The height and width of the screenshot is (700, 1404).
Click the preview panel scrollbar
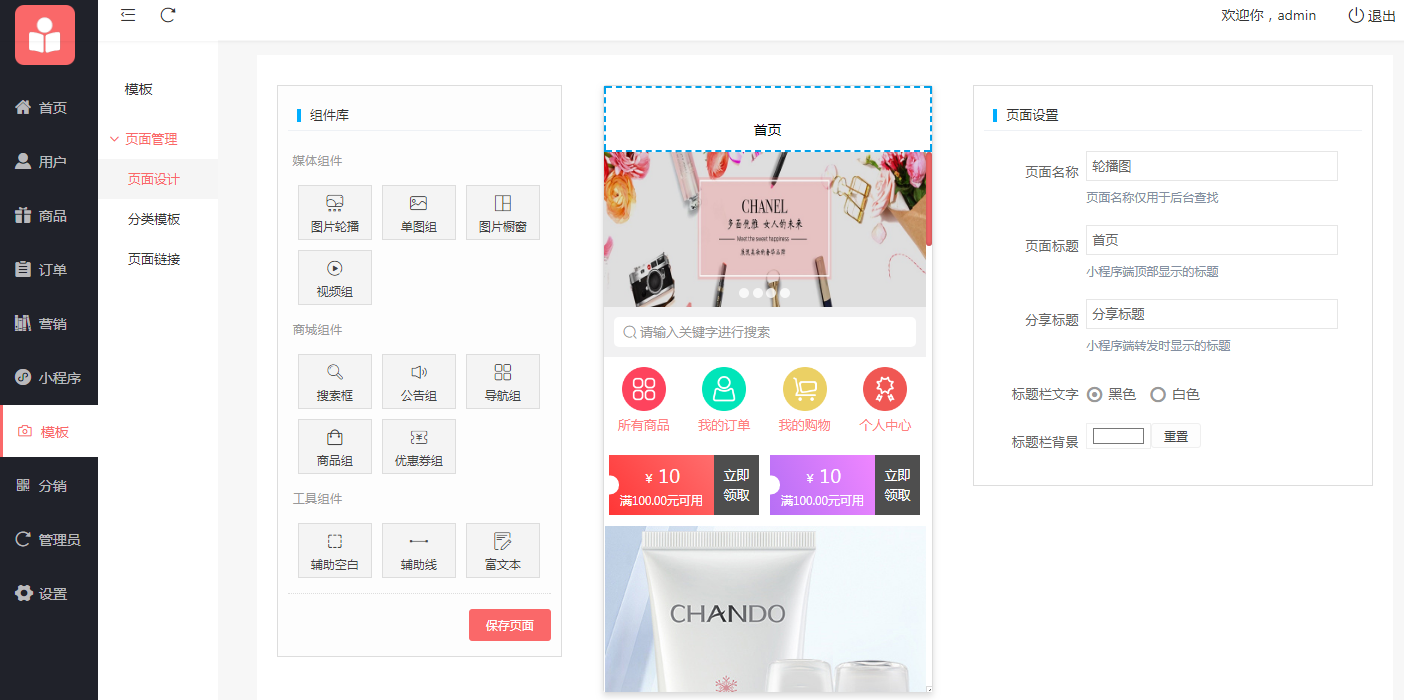click(x=929, y=199)
